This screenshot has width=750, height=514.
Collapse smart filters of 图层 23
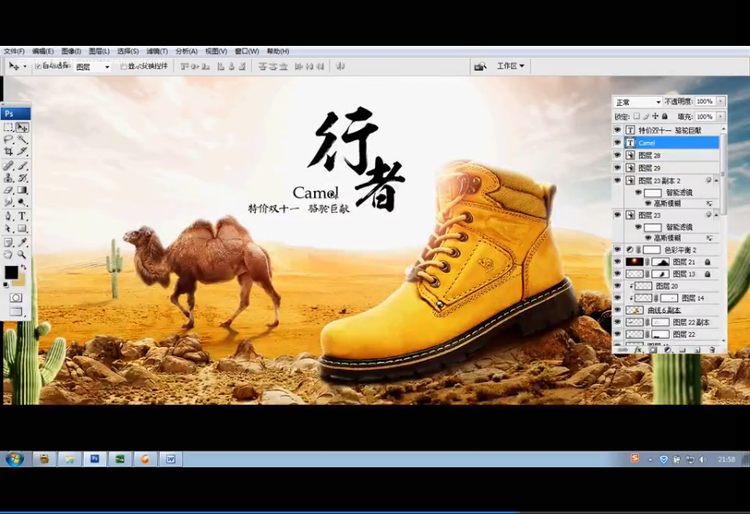(x=717, y=215)
